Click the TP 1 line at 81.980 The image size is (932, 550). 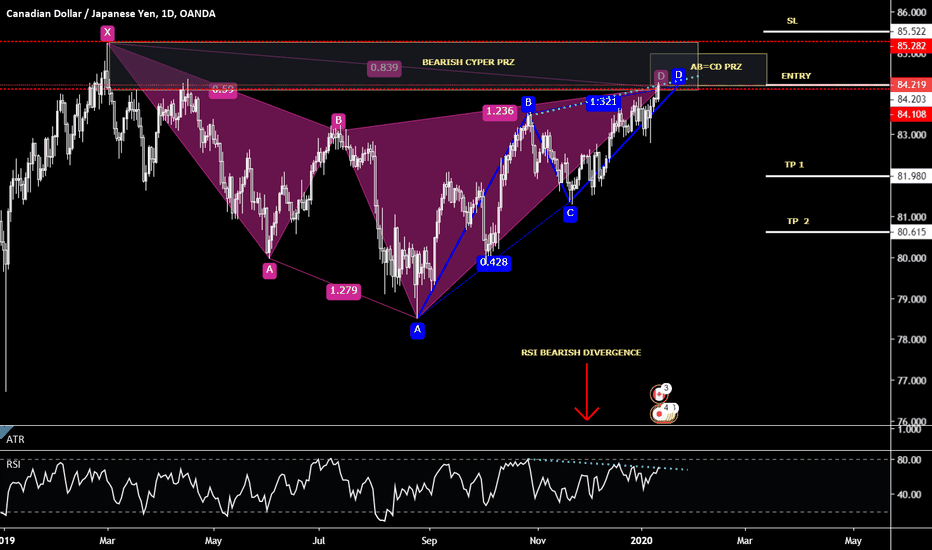coord(825,176)
